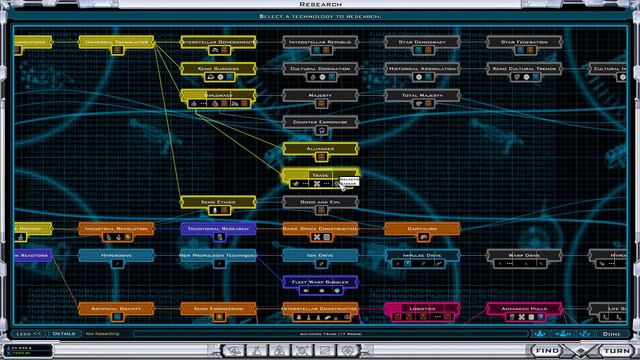Select the New Propulsion Techniques technology
Screen dimensions: 640x360
point(218,255)
